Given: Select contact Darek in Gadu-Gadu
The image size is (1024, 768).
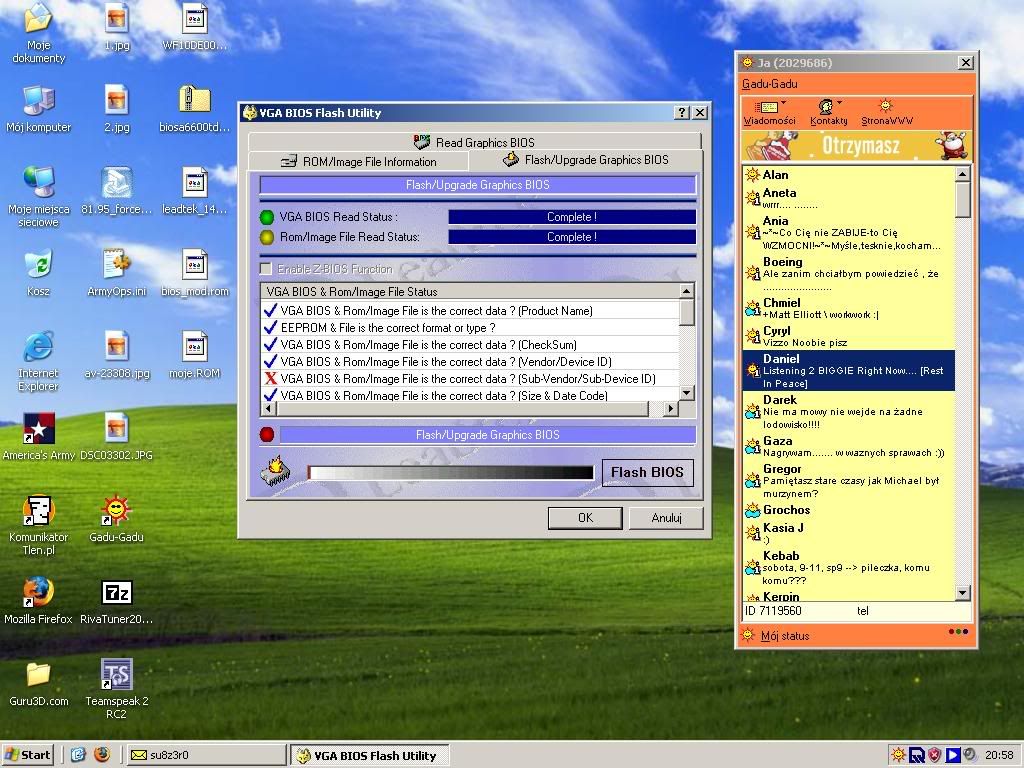Looking at the screenshot, I should [x=848, y=411].
